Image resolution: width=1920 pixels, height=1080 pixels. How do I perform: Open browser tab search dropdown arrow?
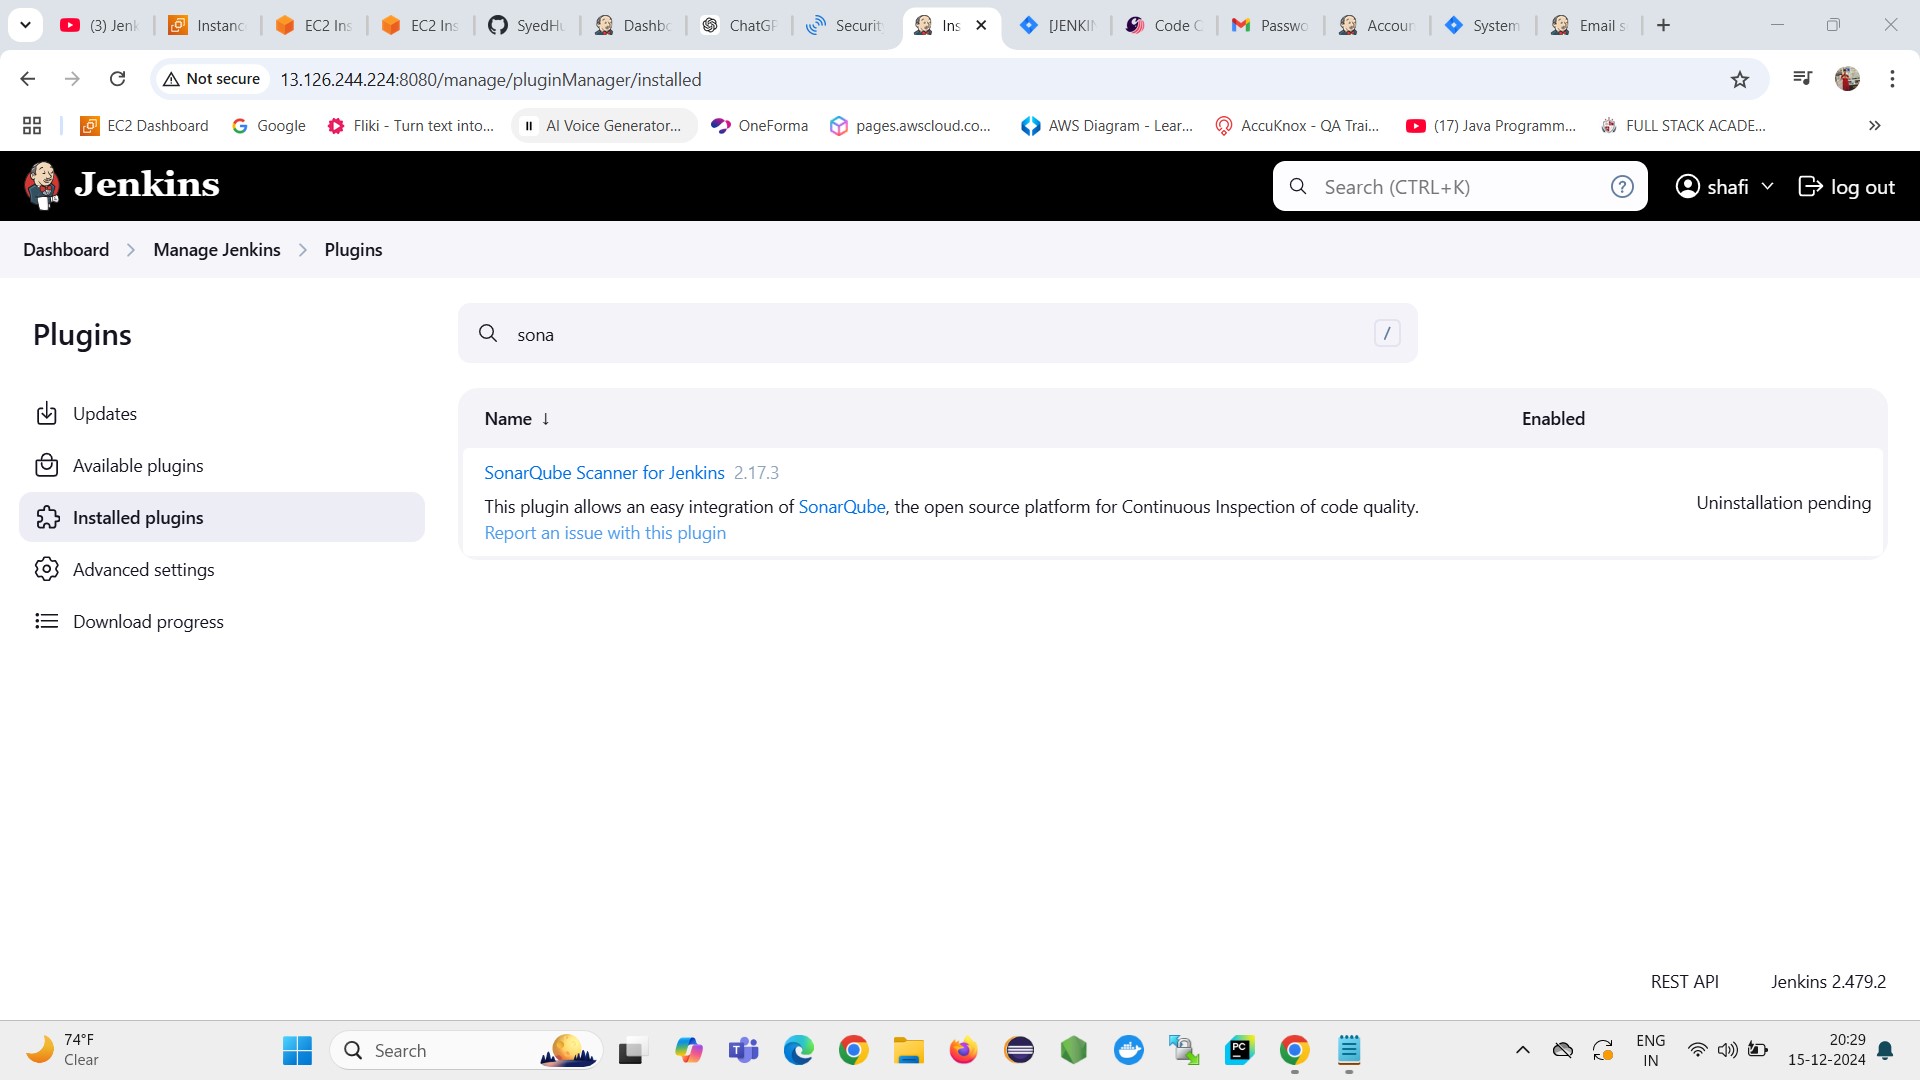click(x=25, y=25)
